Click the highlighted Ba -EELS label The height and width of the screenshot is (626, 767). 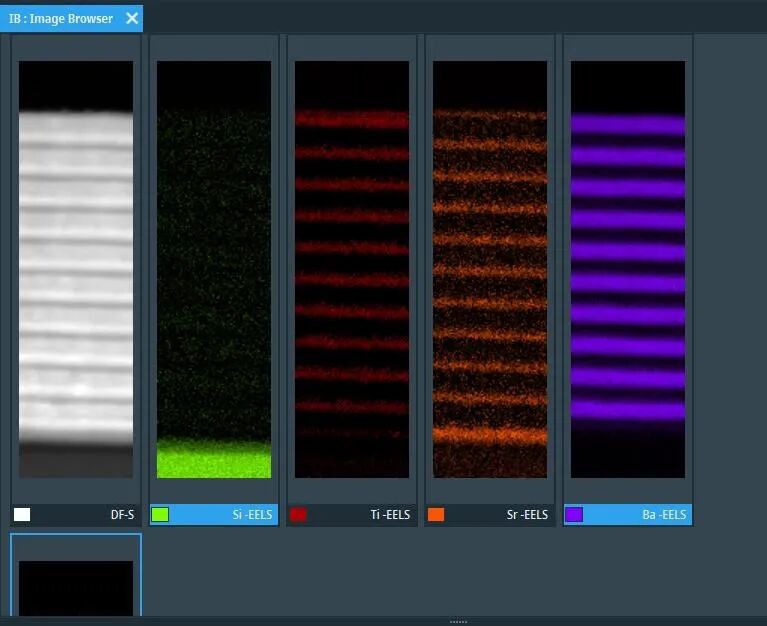(x=664, y=515)
